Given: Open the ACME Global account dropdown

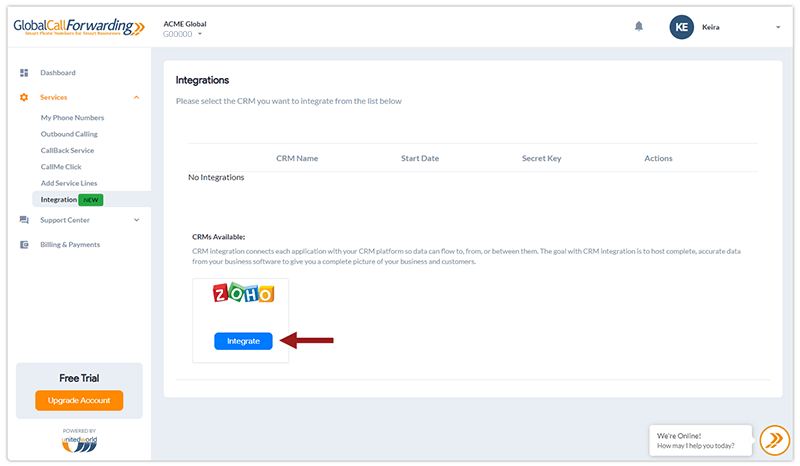Looking at the screenshot, I should (200, 34).
